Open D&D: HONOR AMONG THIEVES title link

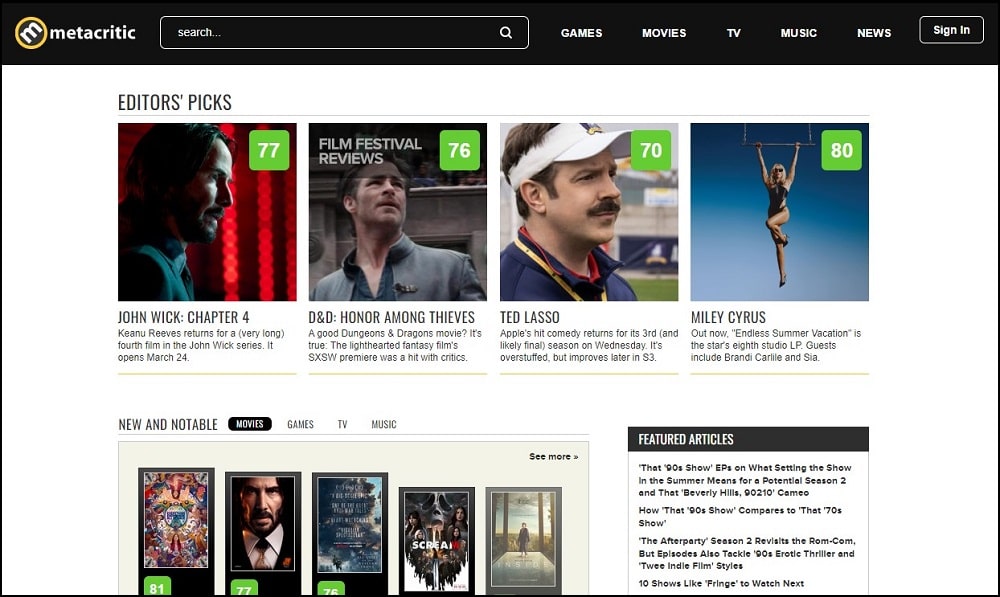click(392, 317)
